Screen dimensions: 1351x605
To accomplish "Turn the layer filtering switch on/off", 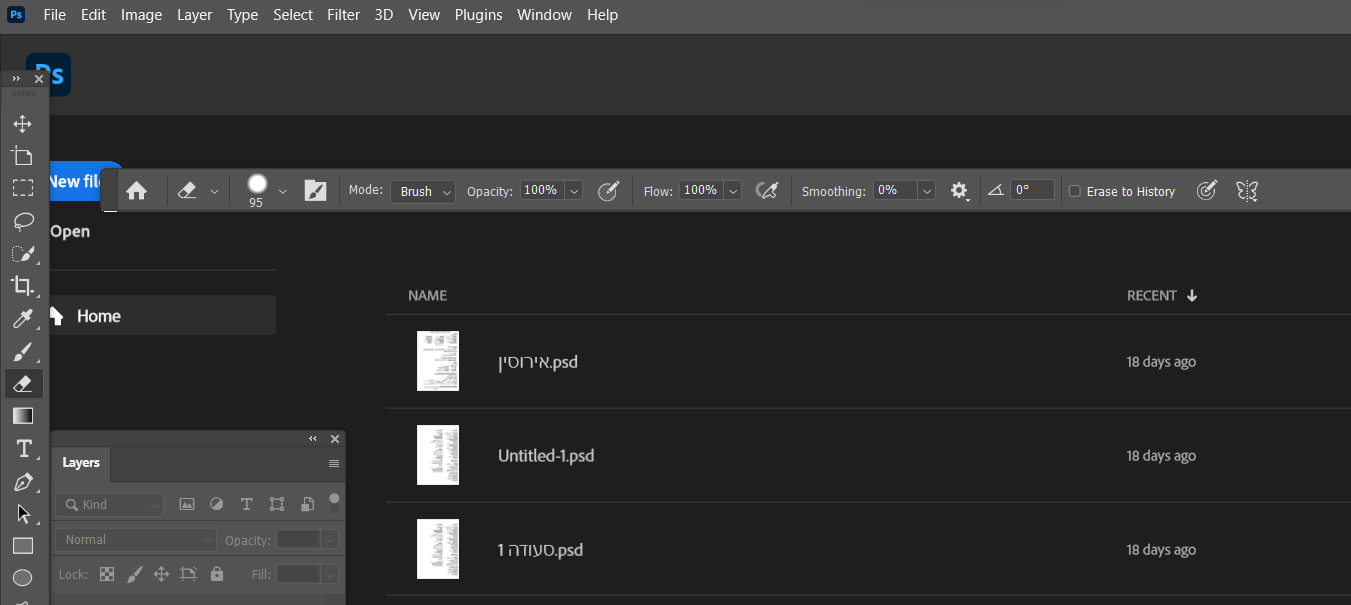I will click(x=334, y=501).
